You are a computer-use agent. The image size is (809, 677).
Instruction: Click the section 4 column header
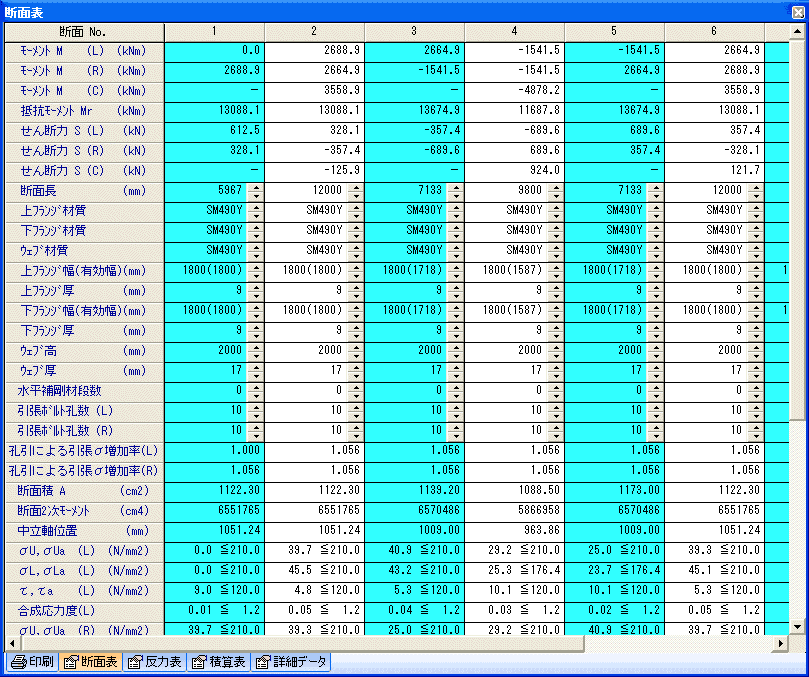point(514,32)
